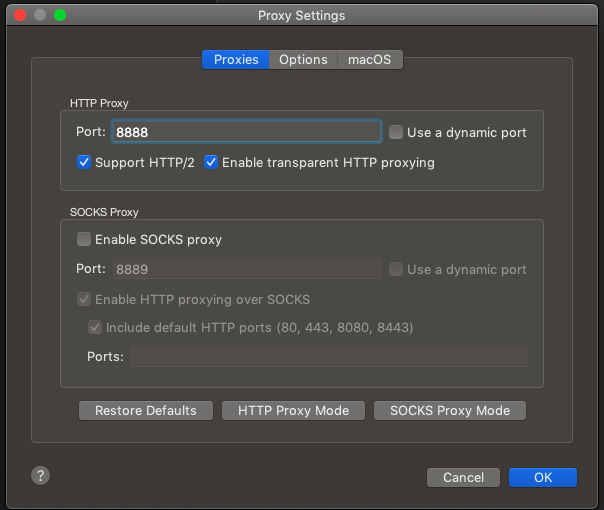Click the green zoom window button
This screenshot has height=510, width=604.
pos(60,15)
